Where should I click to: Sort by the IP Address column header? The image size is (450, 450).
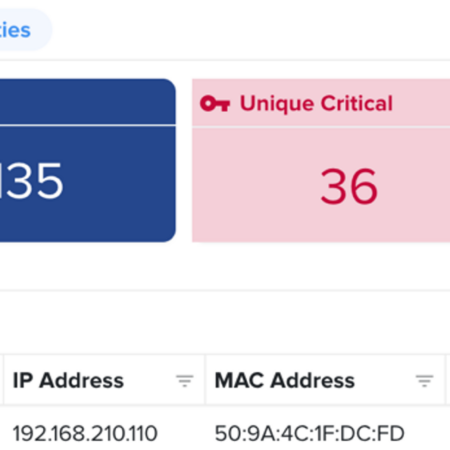68,381
